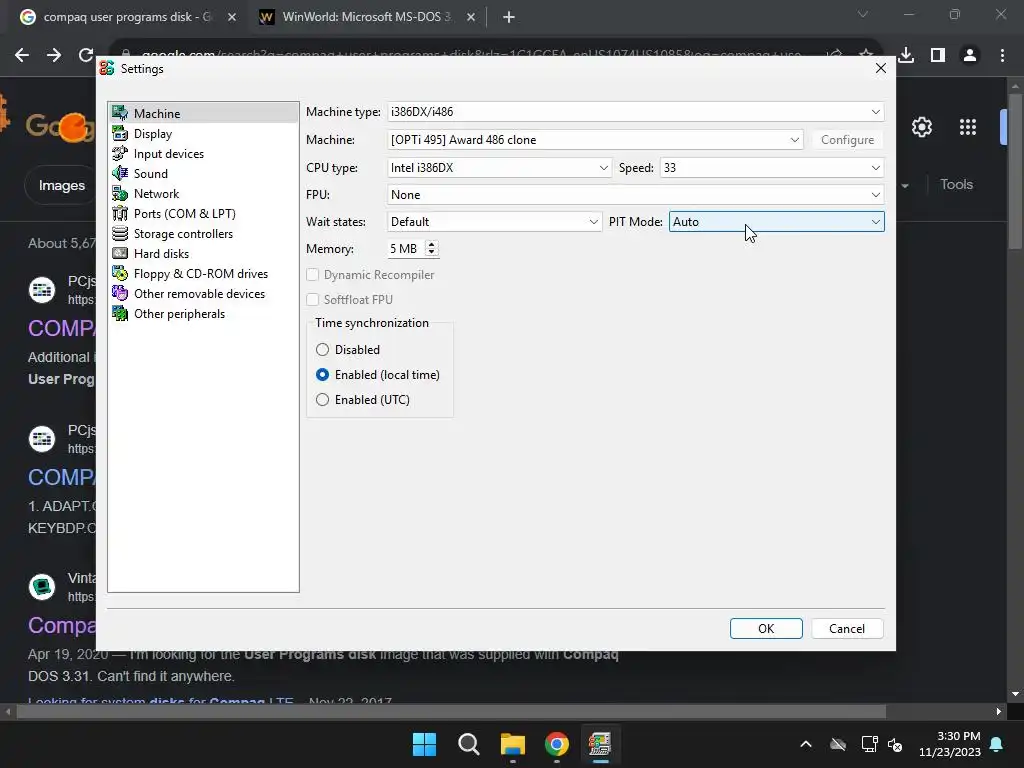Close the Settings dialog
The image size is (1024, 768).
click(880, 68)
